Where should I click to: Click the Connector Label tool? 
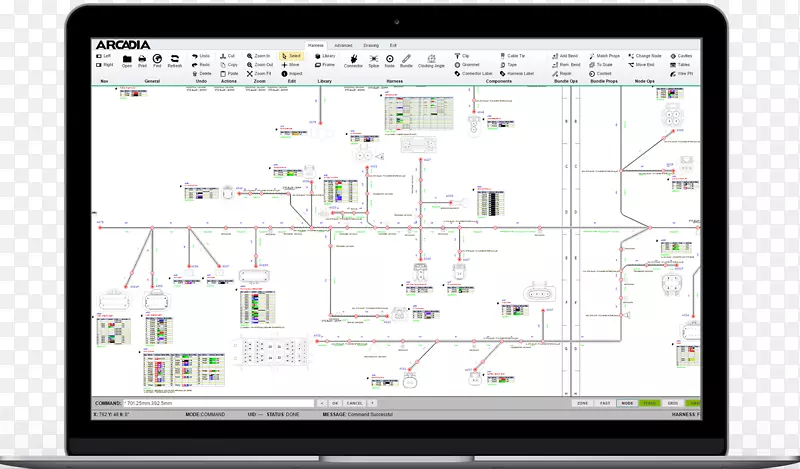(473, 73)
